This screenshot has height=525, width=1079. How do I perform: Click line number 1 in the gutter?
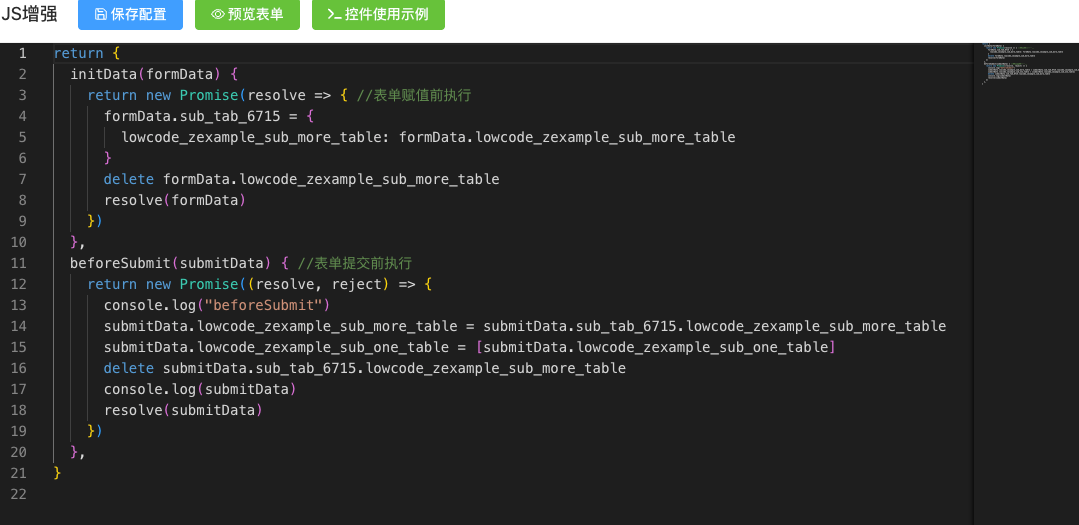(x=22, y=53)
